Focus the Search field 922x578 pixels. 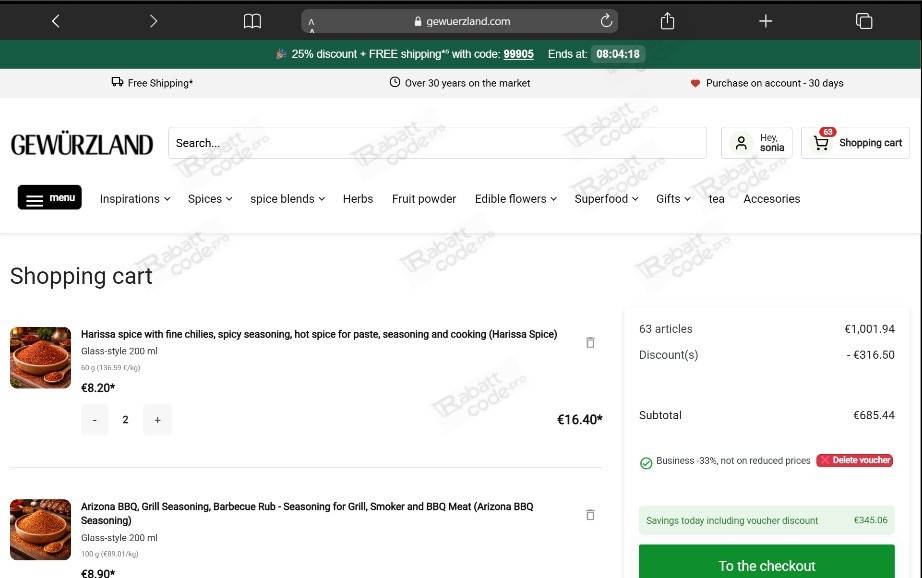click(x=437, y=143)
